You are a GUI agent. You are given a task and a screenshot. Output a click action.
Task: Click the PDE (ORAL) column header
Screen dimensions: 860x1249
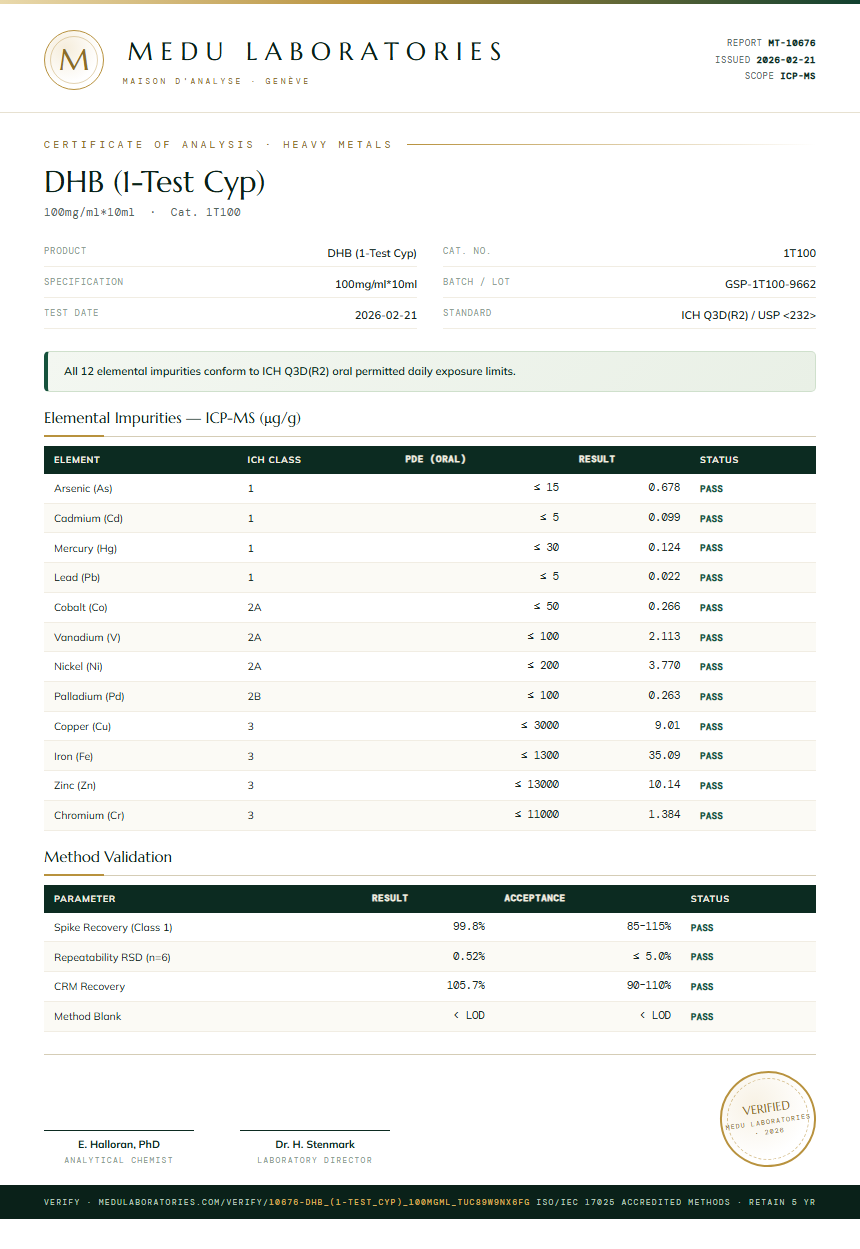click(435, 460)
